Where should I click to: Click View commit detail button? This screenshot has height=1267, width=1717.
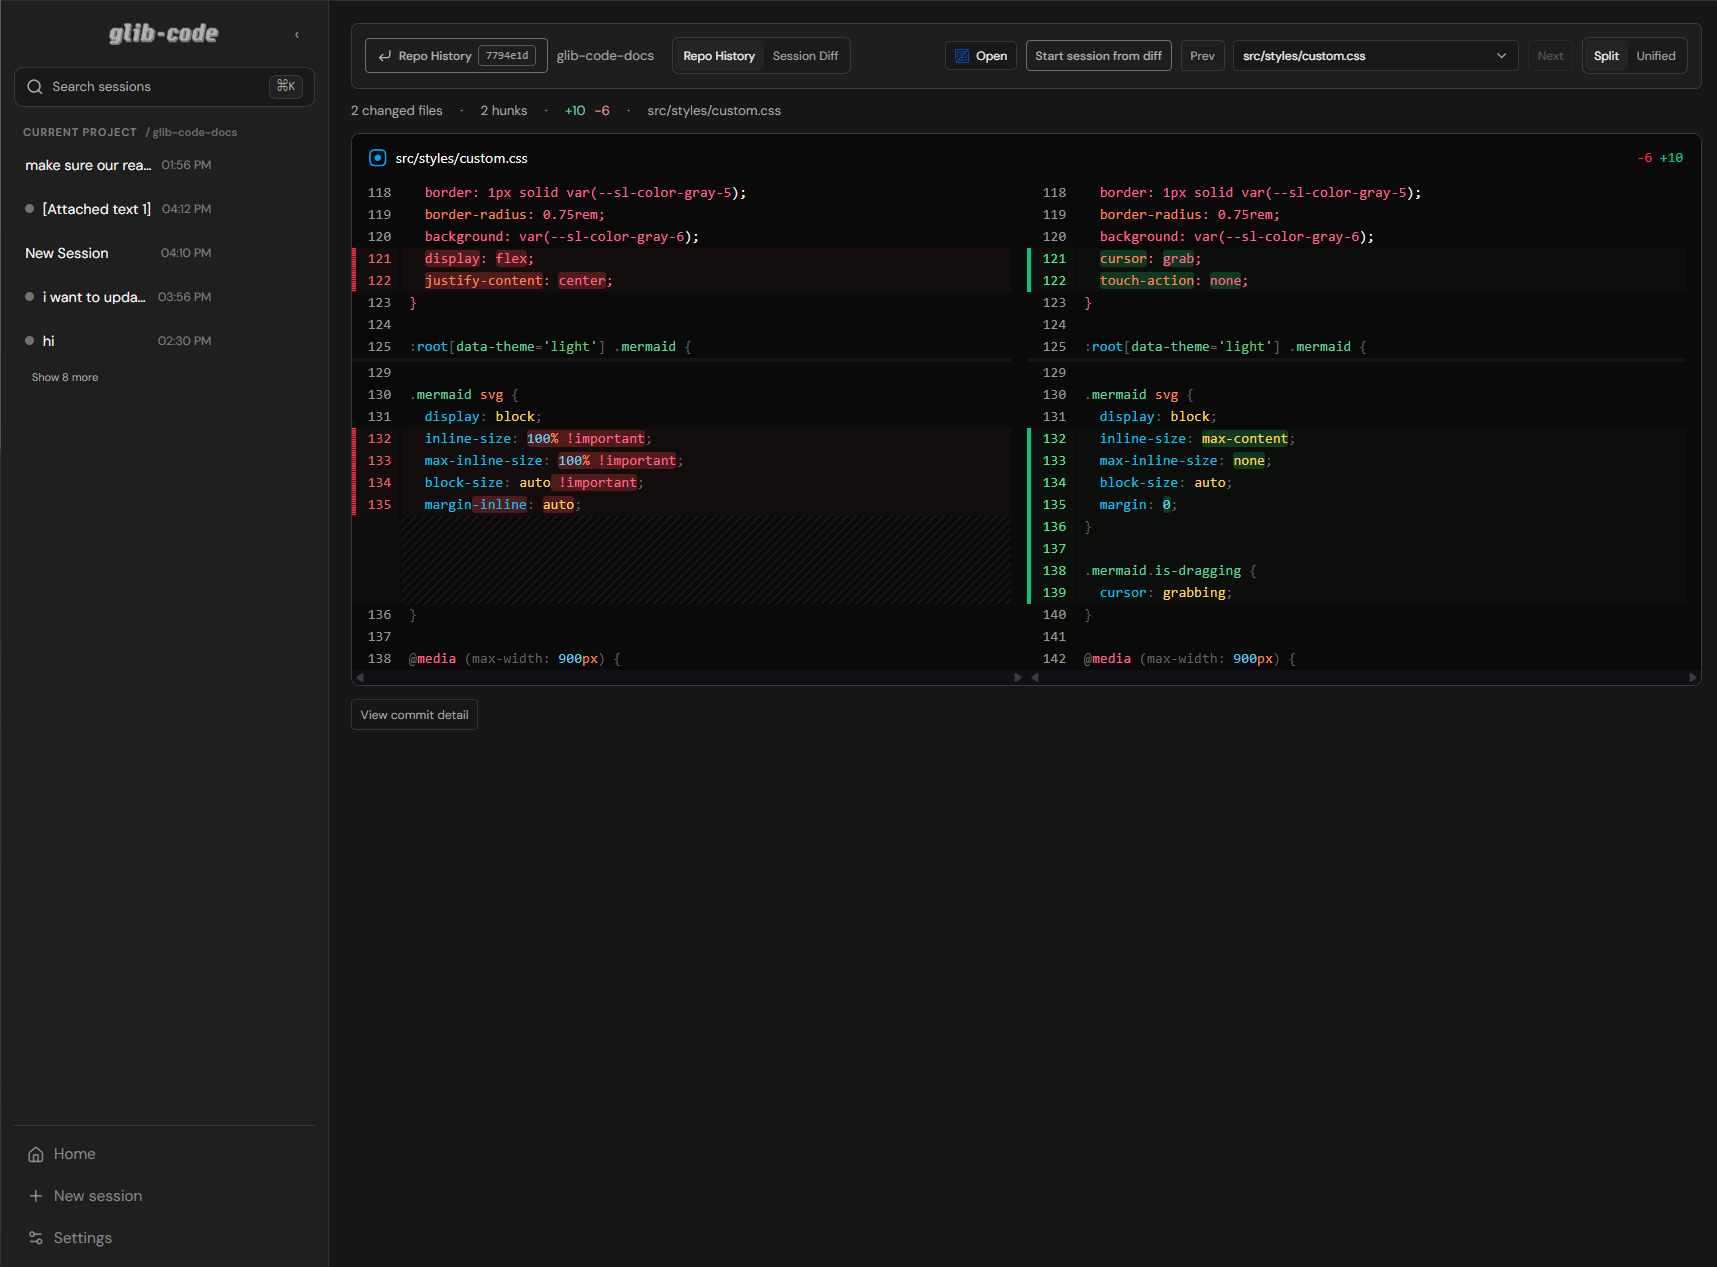[414, 715]
